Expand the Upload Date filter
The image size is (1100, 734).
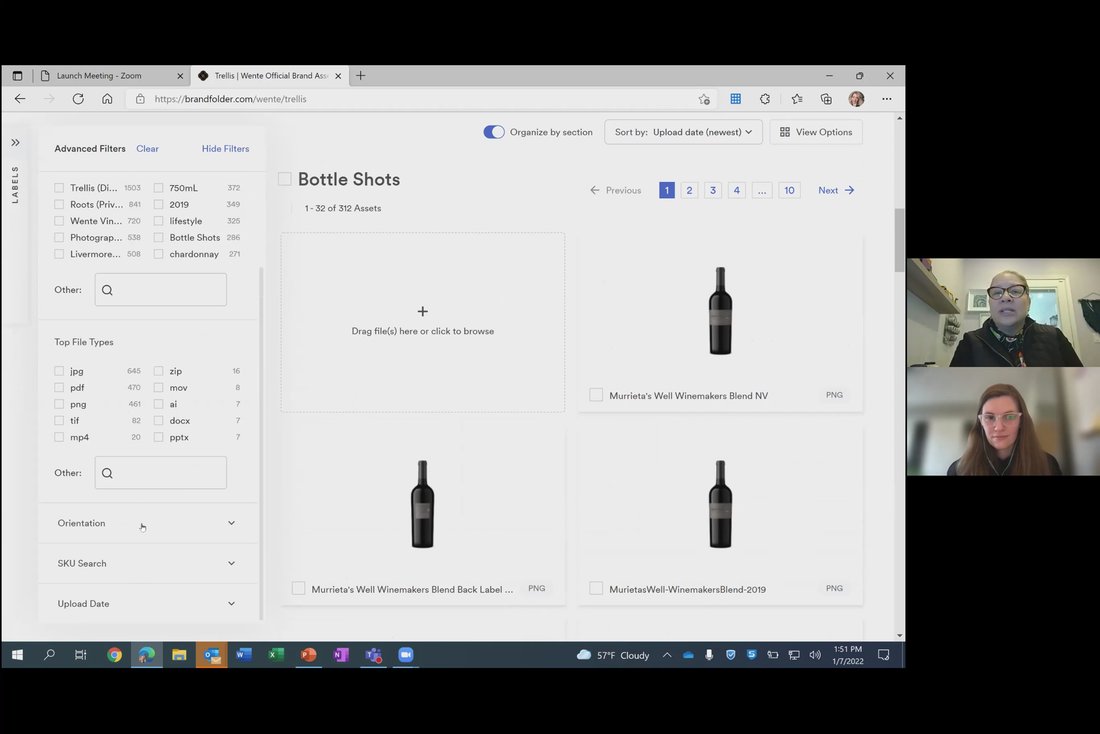pyautogui.click(x=146, y=603)
